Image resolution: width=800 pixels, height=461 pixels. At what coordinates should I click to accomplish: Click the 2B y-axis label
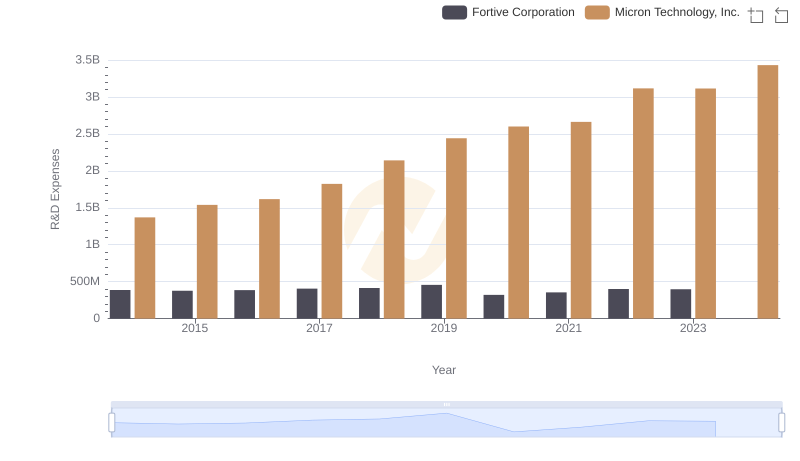click(92, 170)
